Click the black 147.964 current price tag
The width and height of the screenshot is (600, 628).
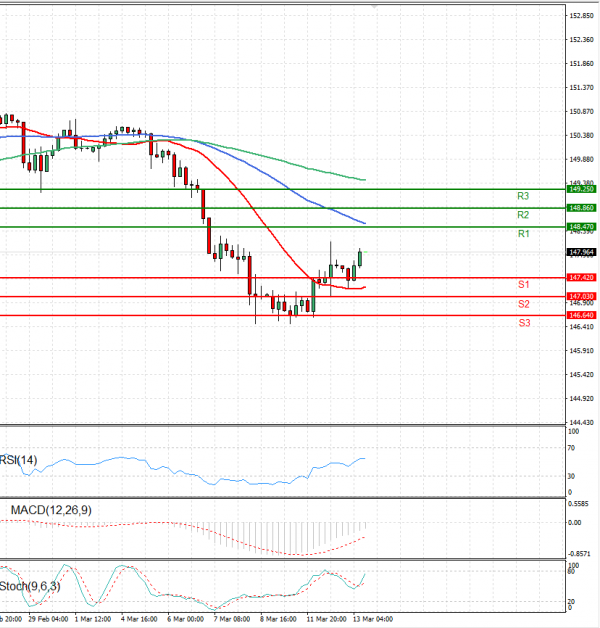582,252
